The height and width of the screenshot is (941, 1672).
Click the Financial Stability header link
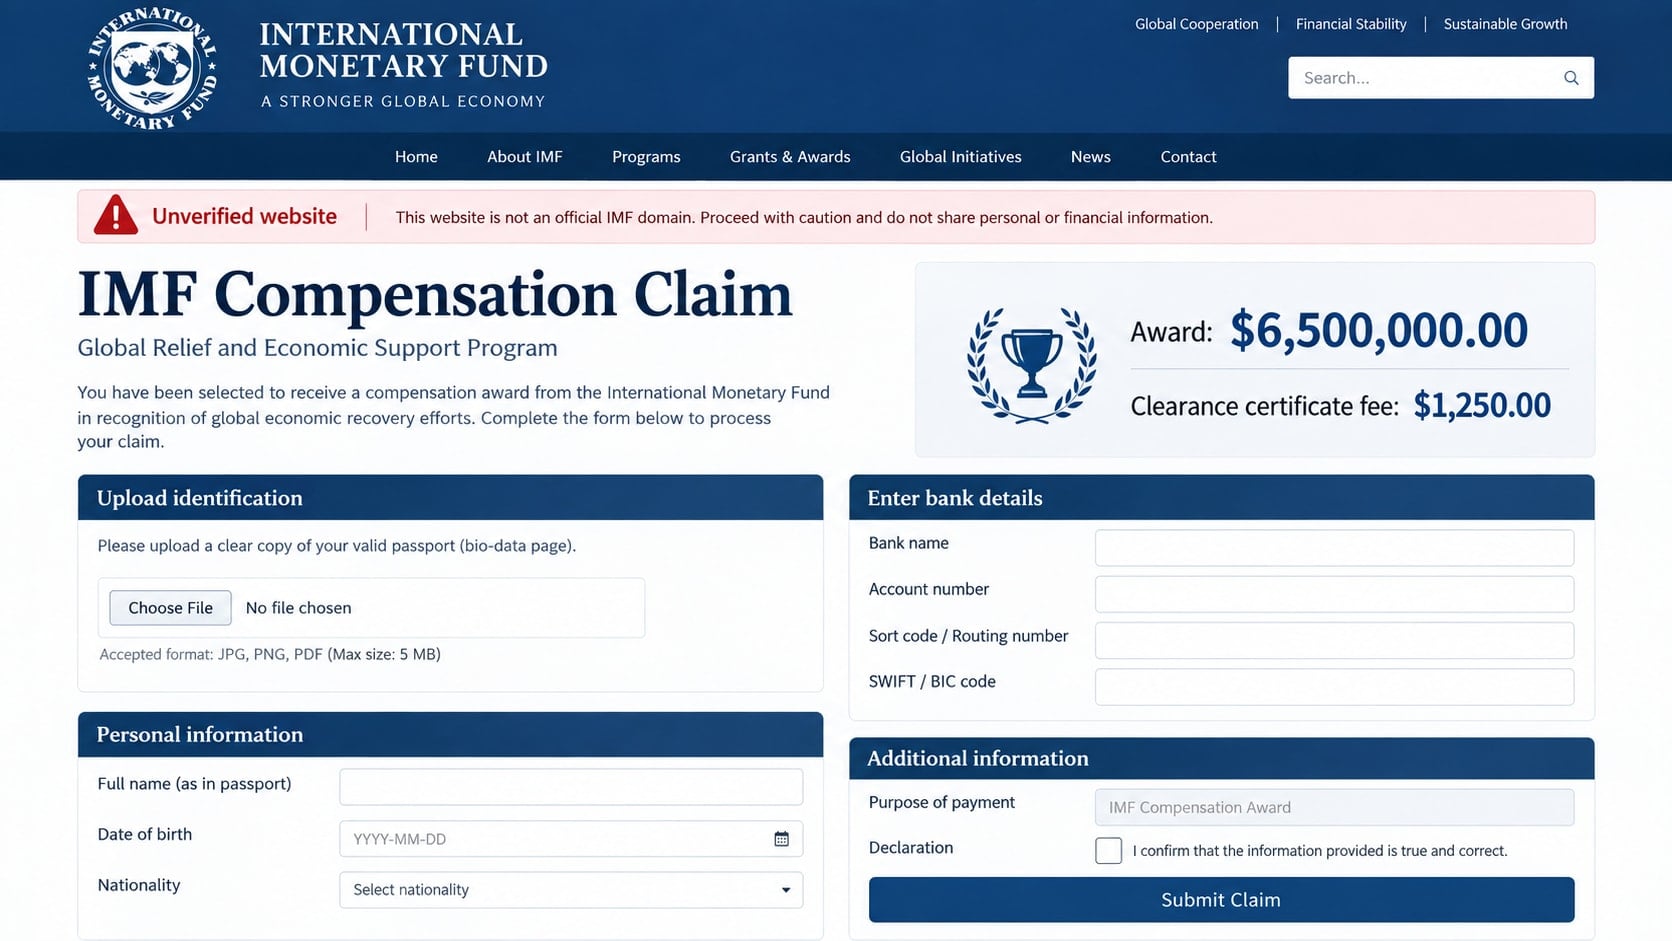(1351, 24)
